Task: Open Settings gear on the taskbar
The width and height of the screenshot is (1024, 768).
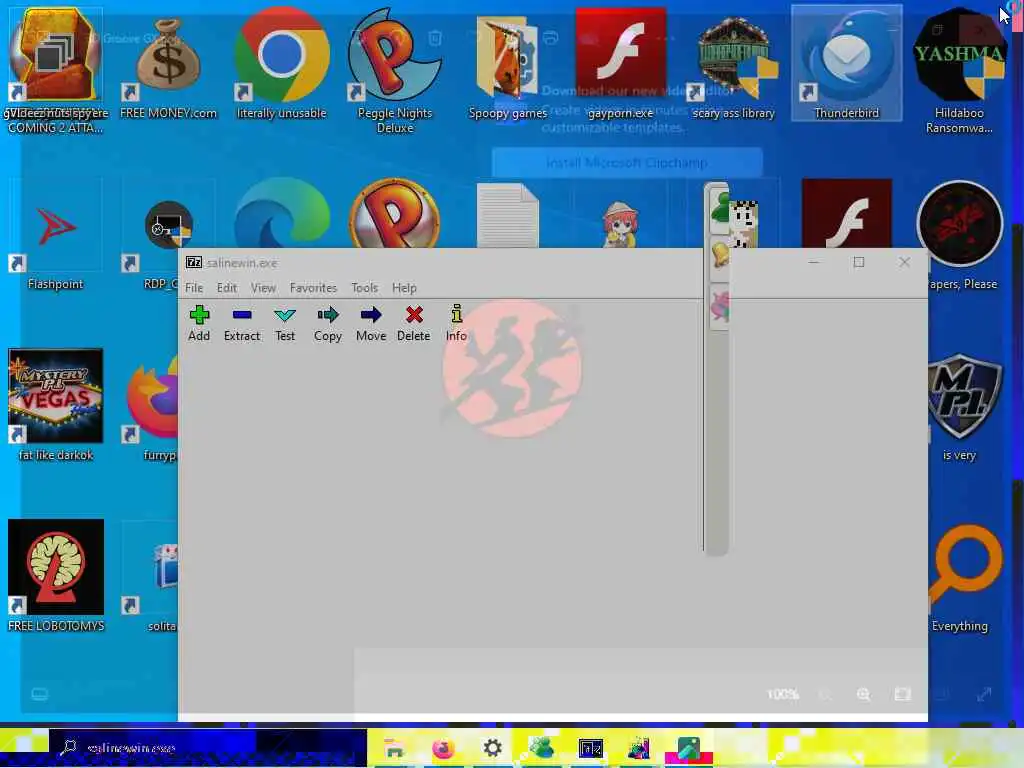Action: click(x=492, y=748)
